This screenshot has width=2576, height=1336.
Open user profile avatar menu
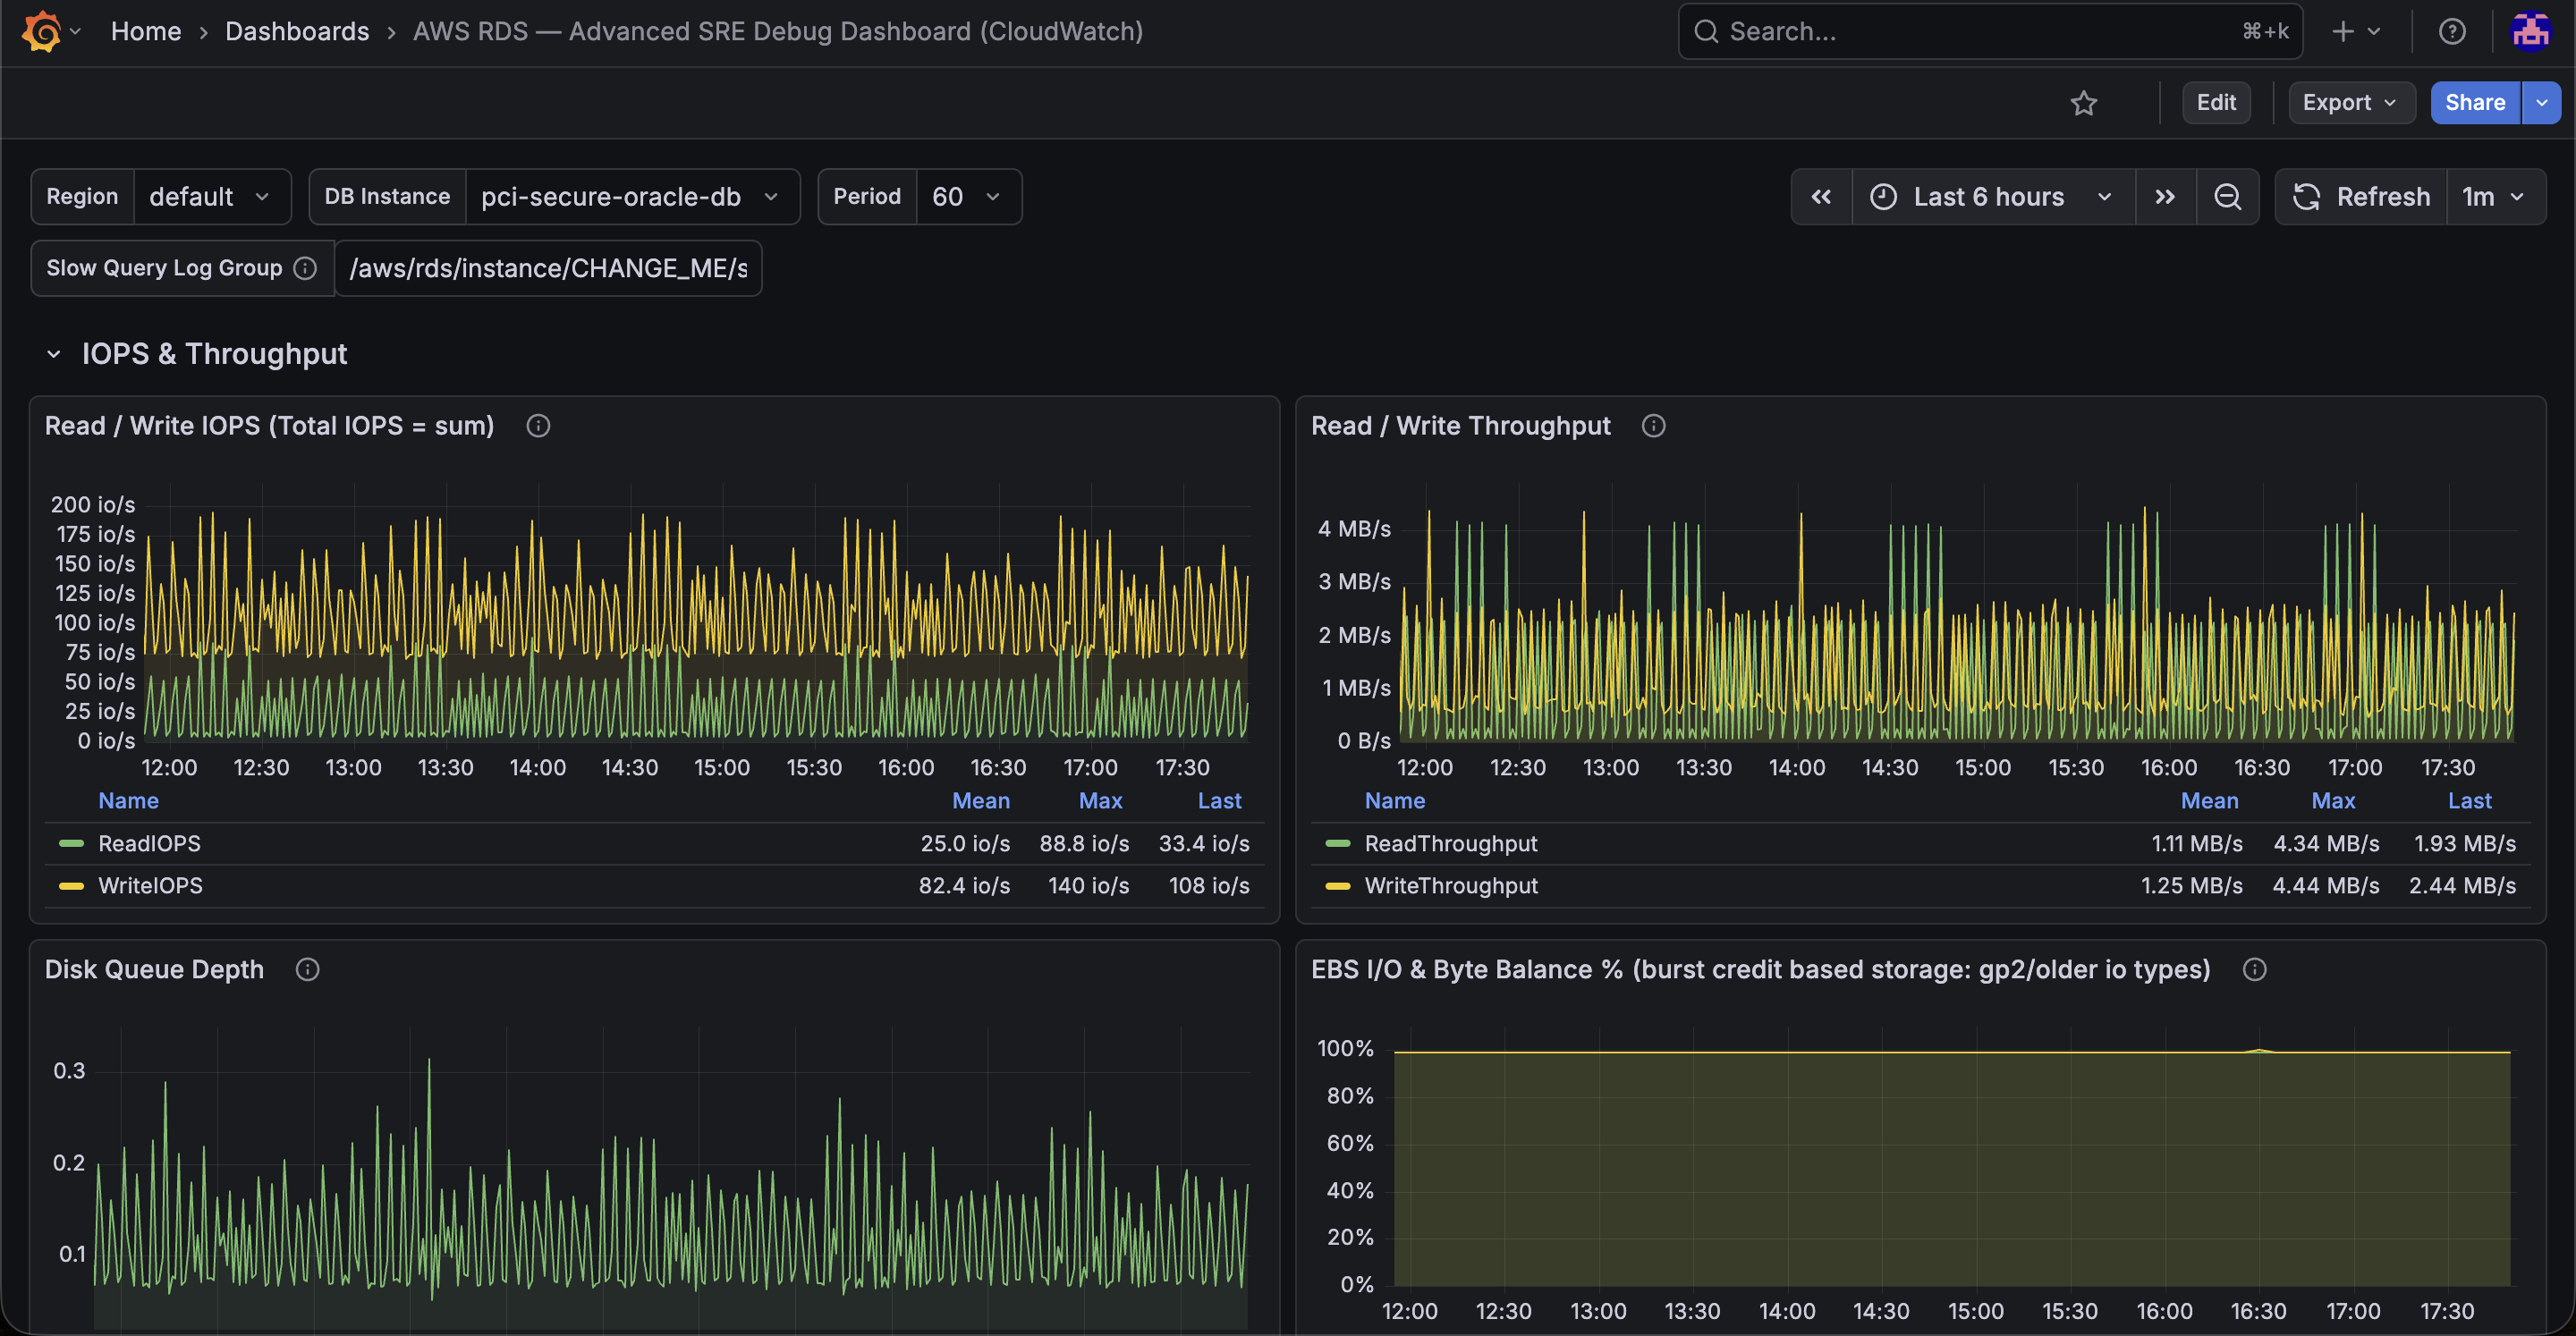[2530, 31]
